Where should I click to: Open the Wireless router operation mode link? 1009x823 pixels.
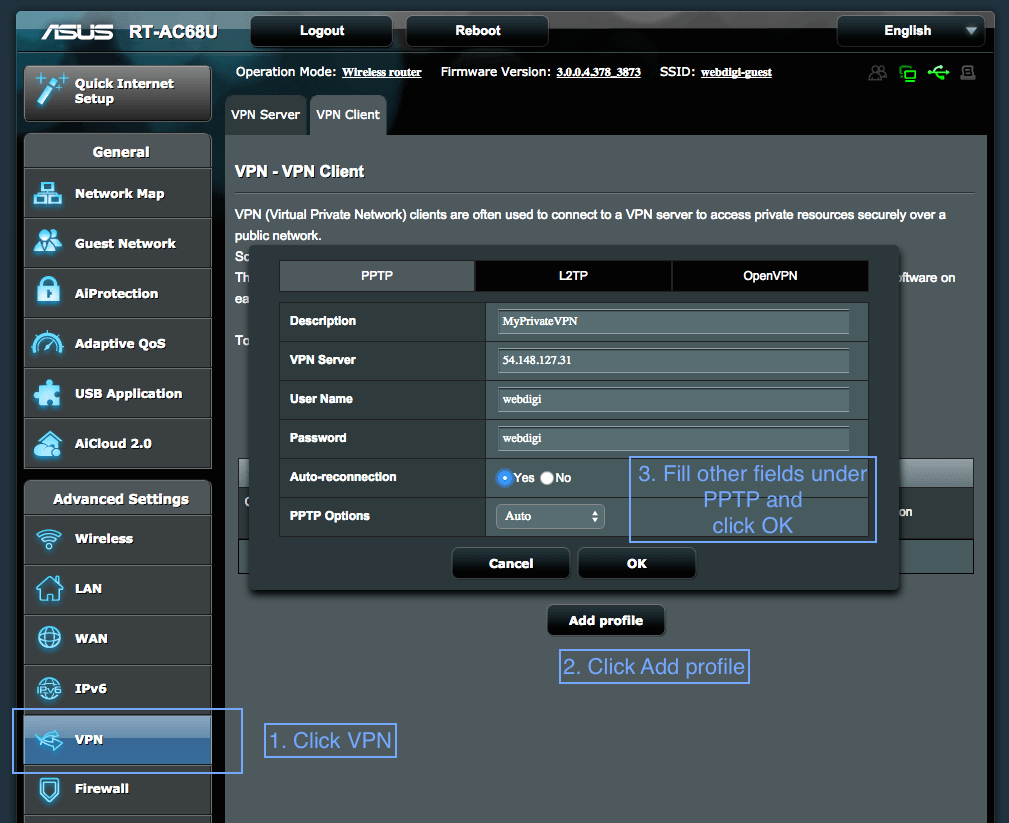381,71
